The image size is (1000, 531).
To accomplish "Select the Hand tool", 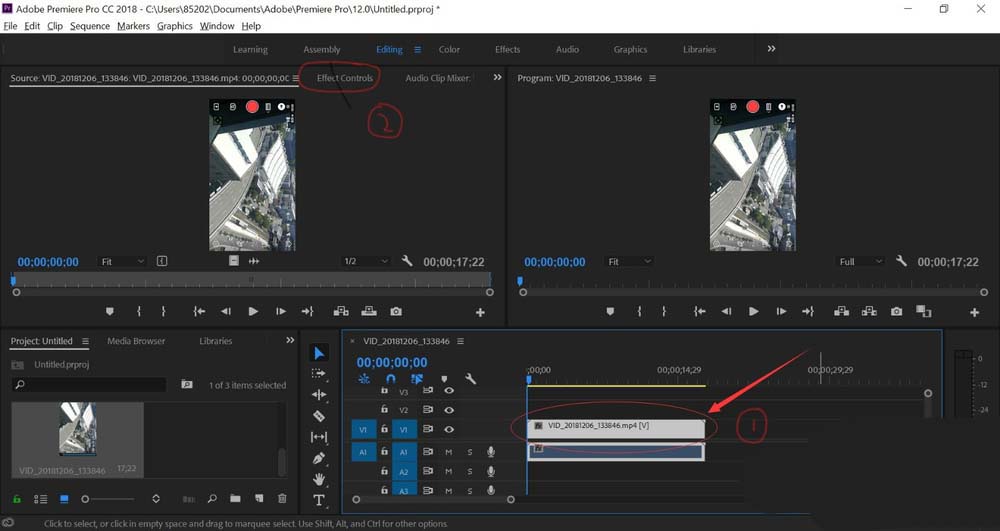I will coord(319,479).
